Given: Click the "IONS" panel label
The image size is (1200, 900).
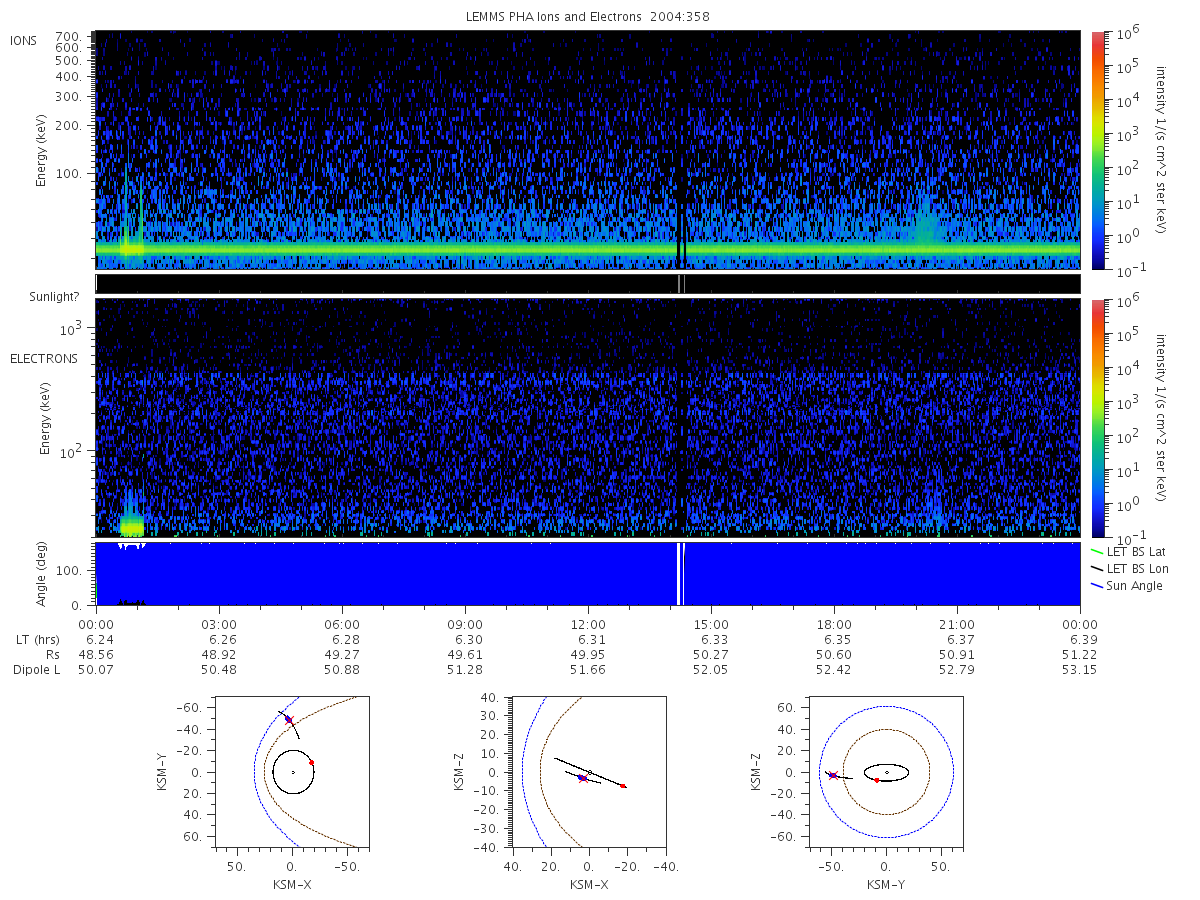Looking at the screenshot, I should coord(25,40).
